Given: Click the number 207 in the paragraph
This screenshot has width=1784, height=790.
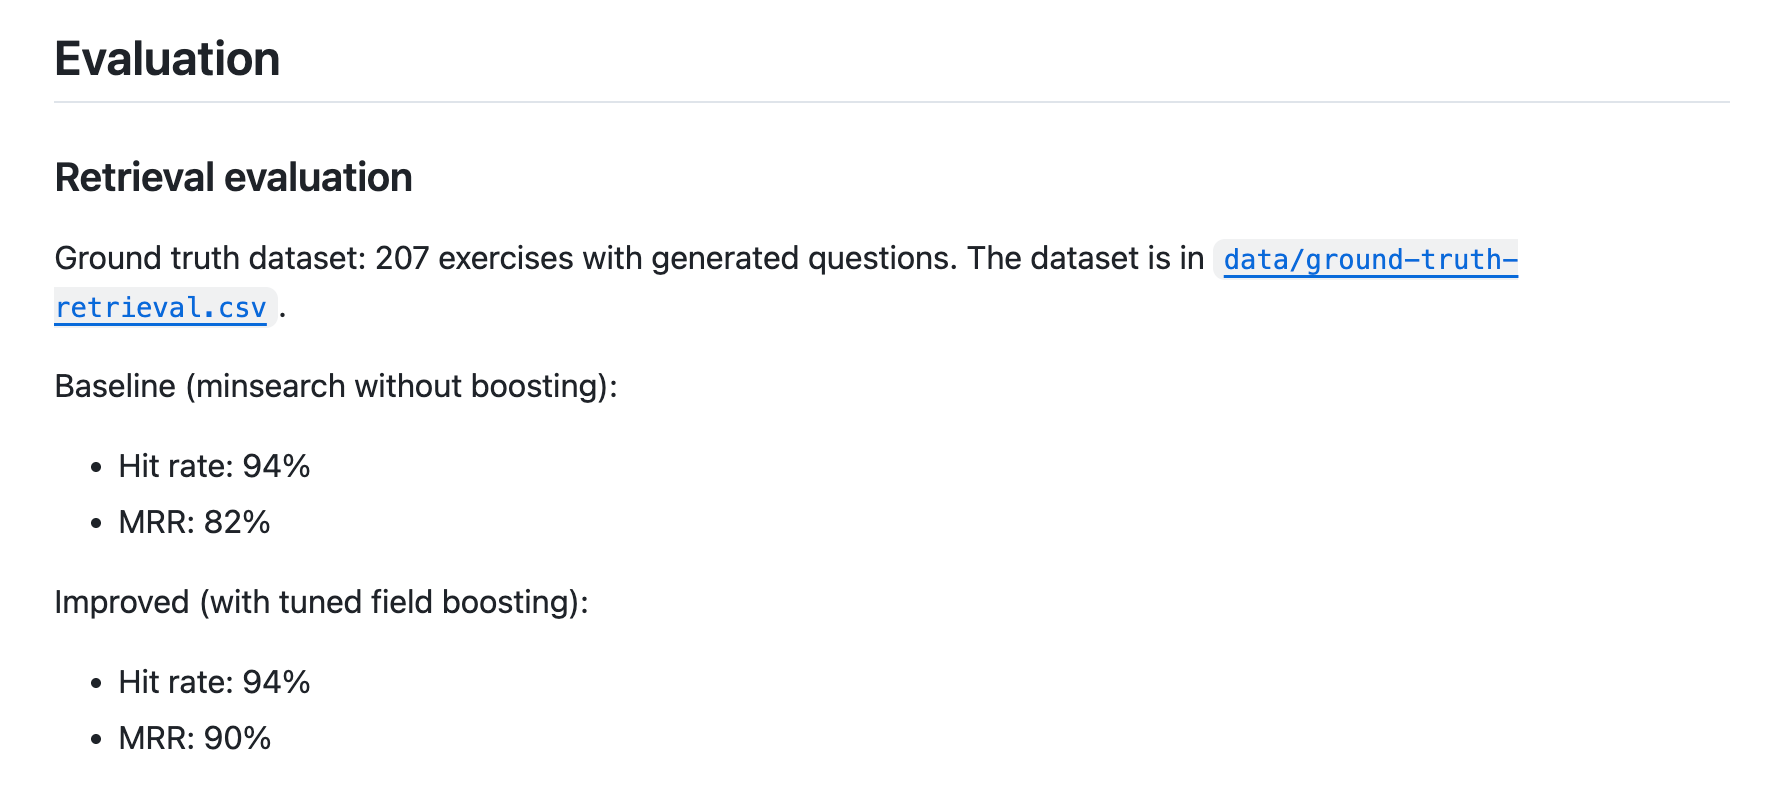Looking at the screenshot, I should pyautogui.click(x=402, y=258).
